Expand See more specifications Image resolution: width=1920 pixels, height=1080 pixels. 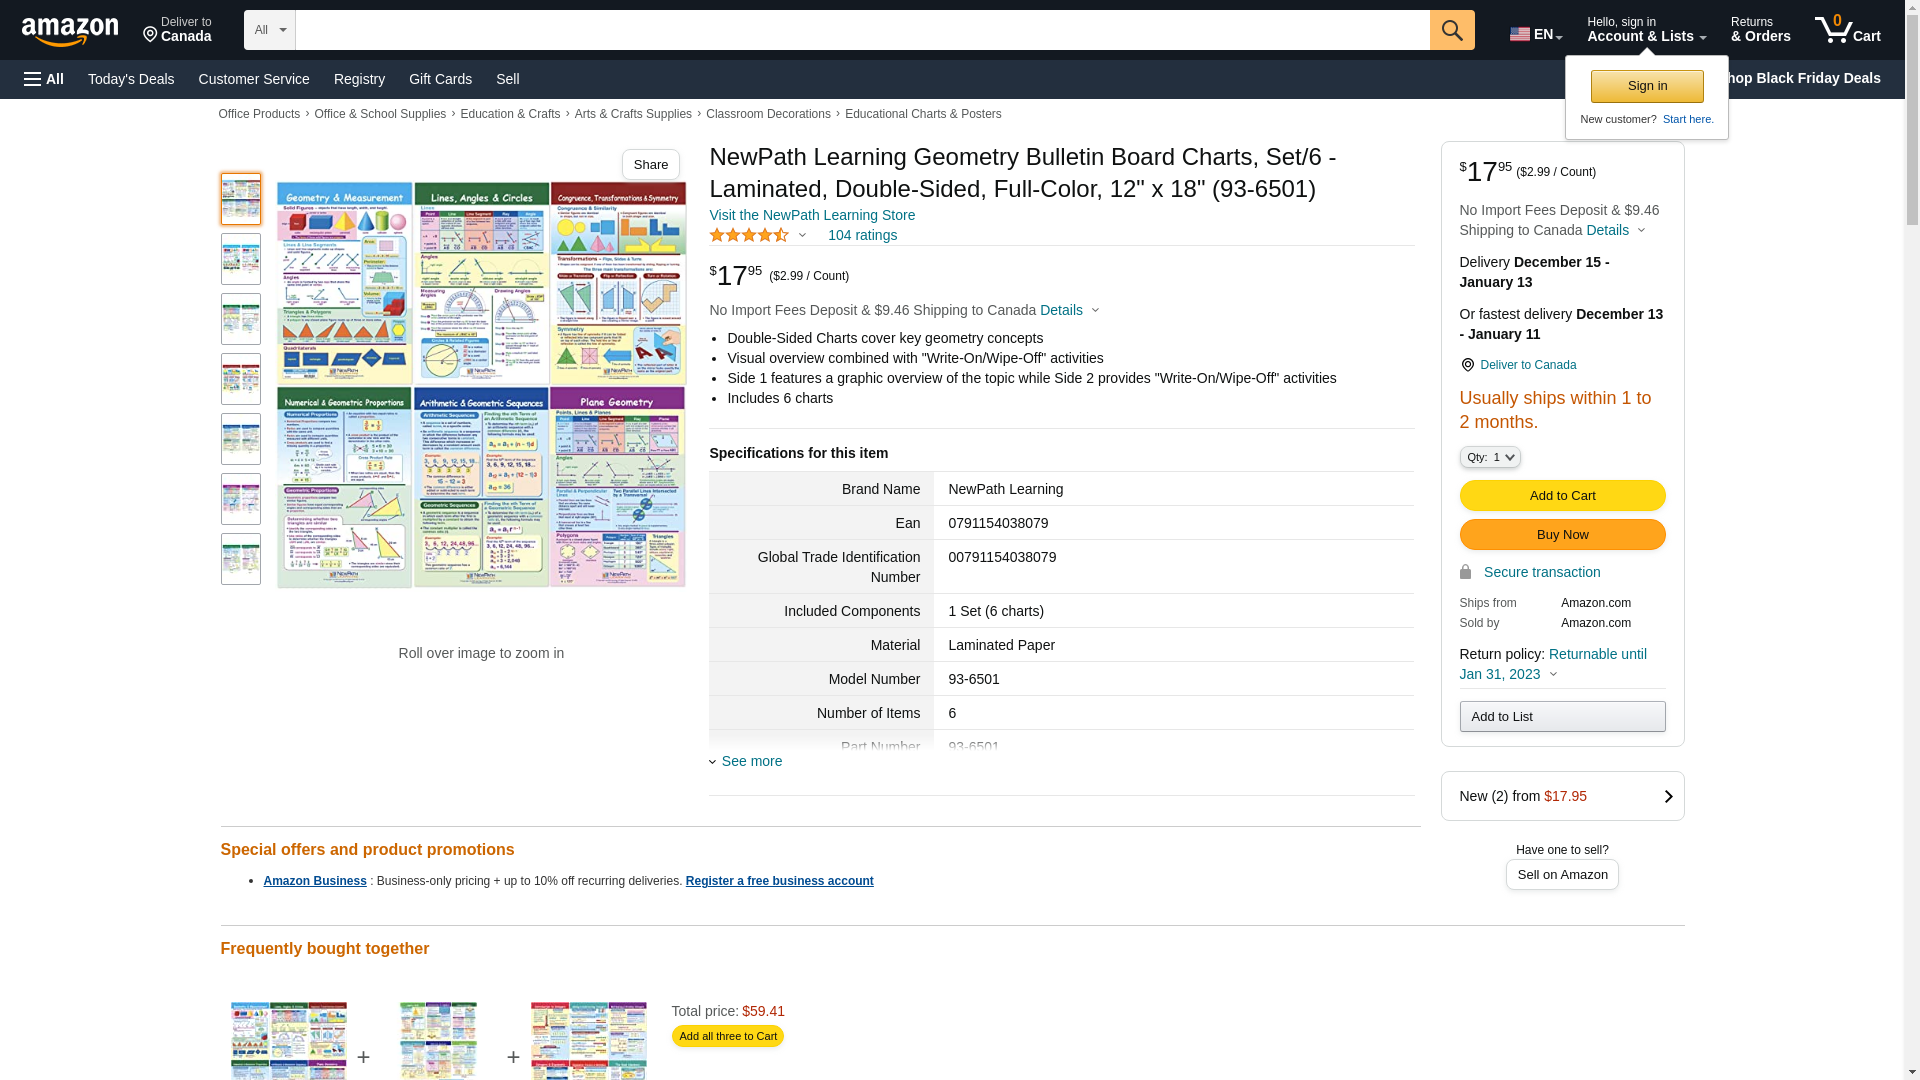(x=751, y=762)
